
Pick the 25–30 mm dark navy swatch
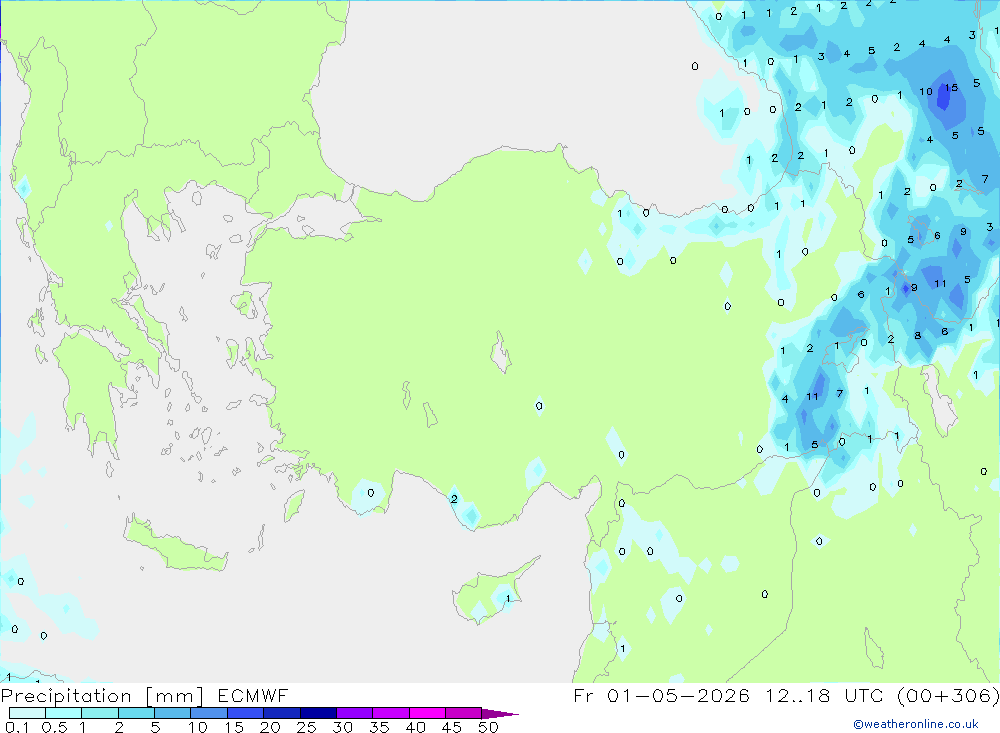point(318,713)
